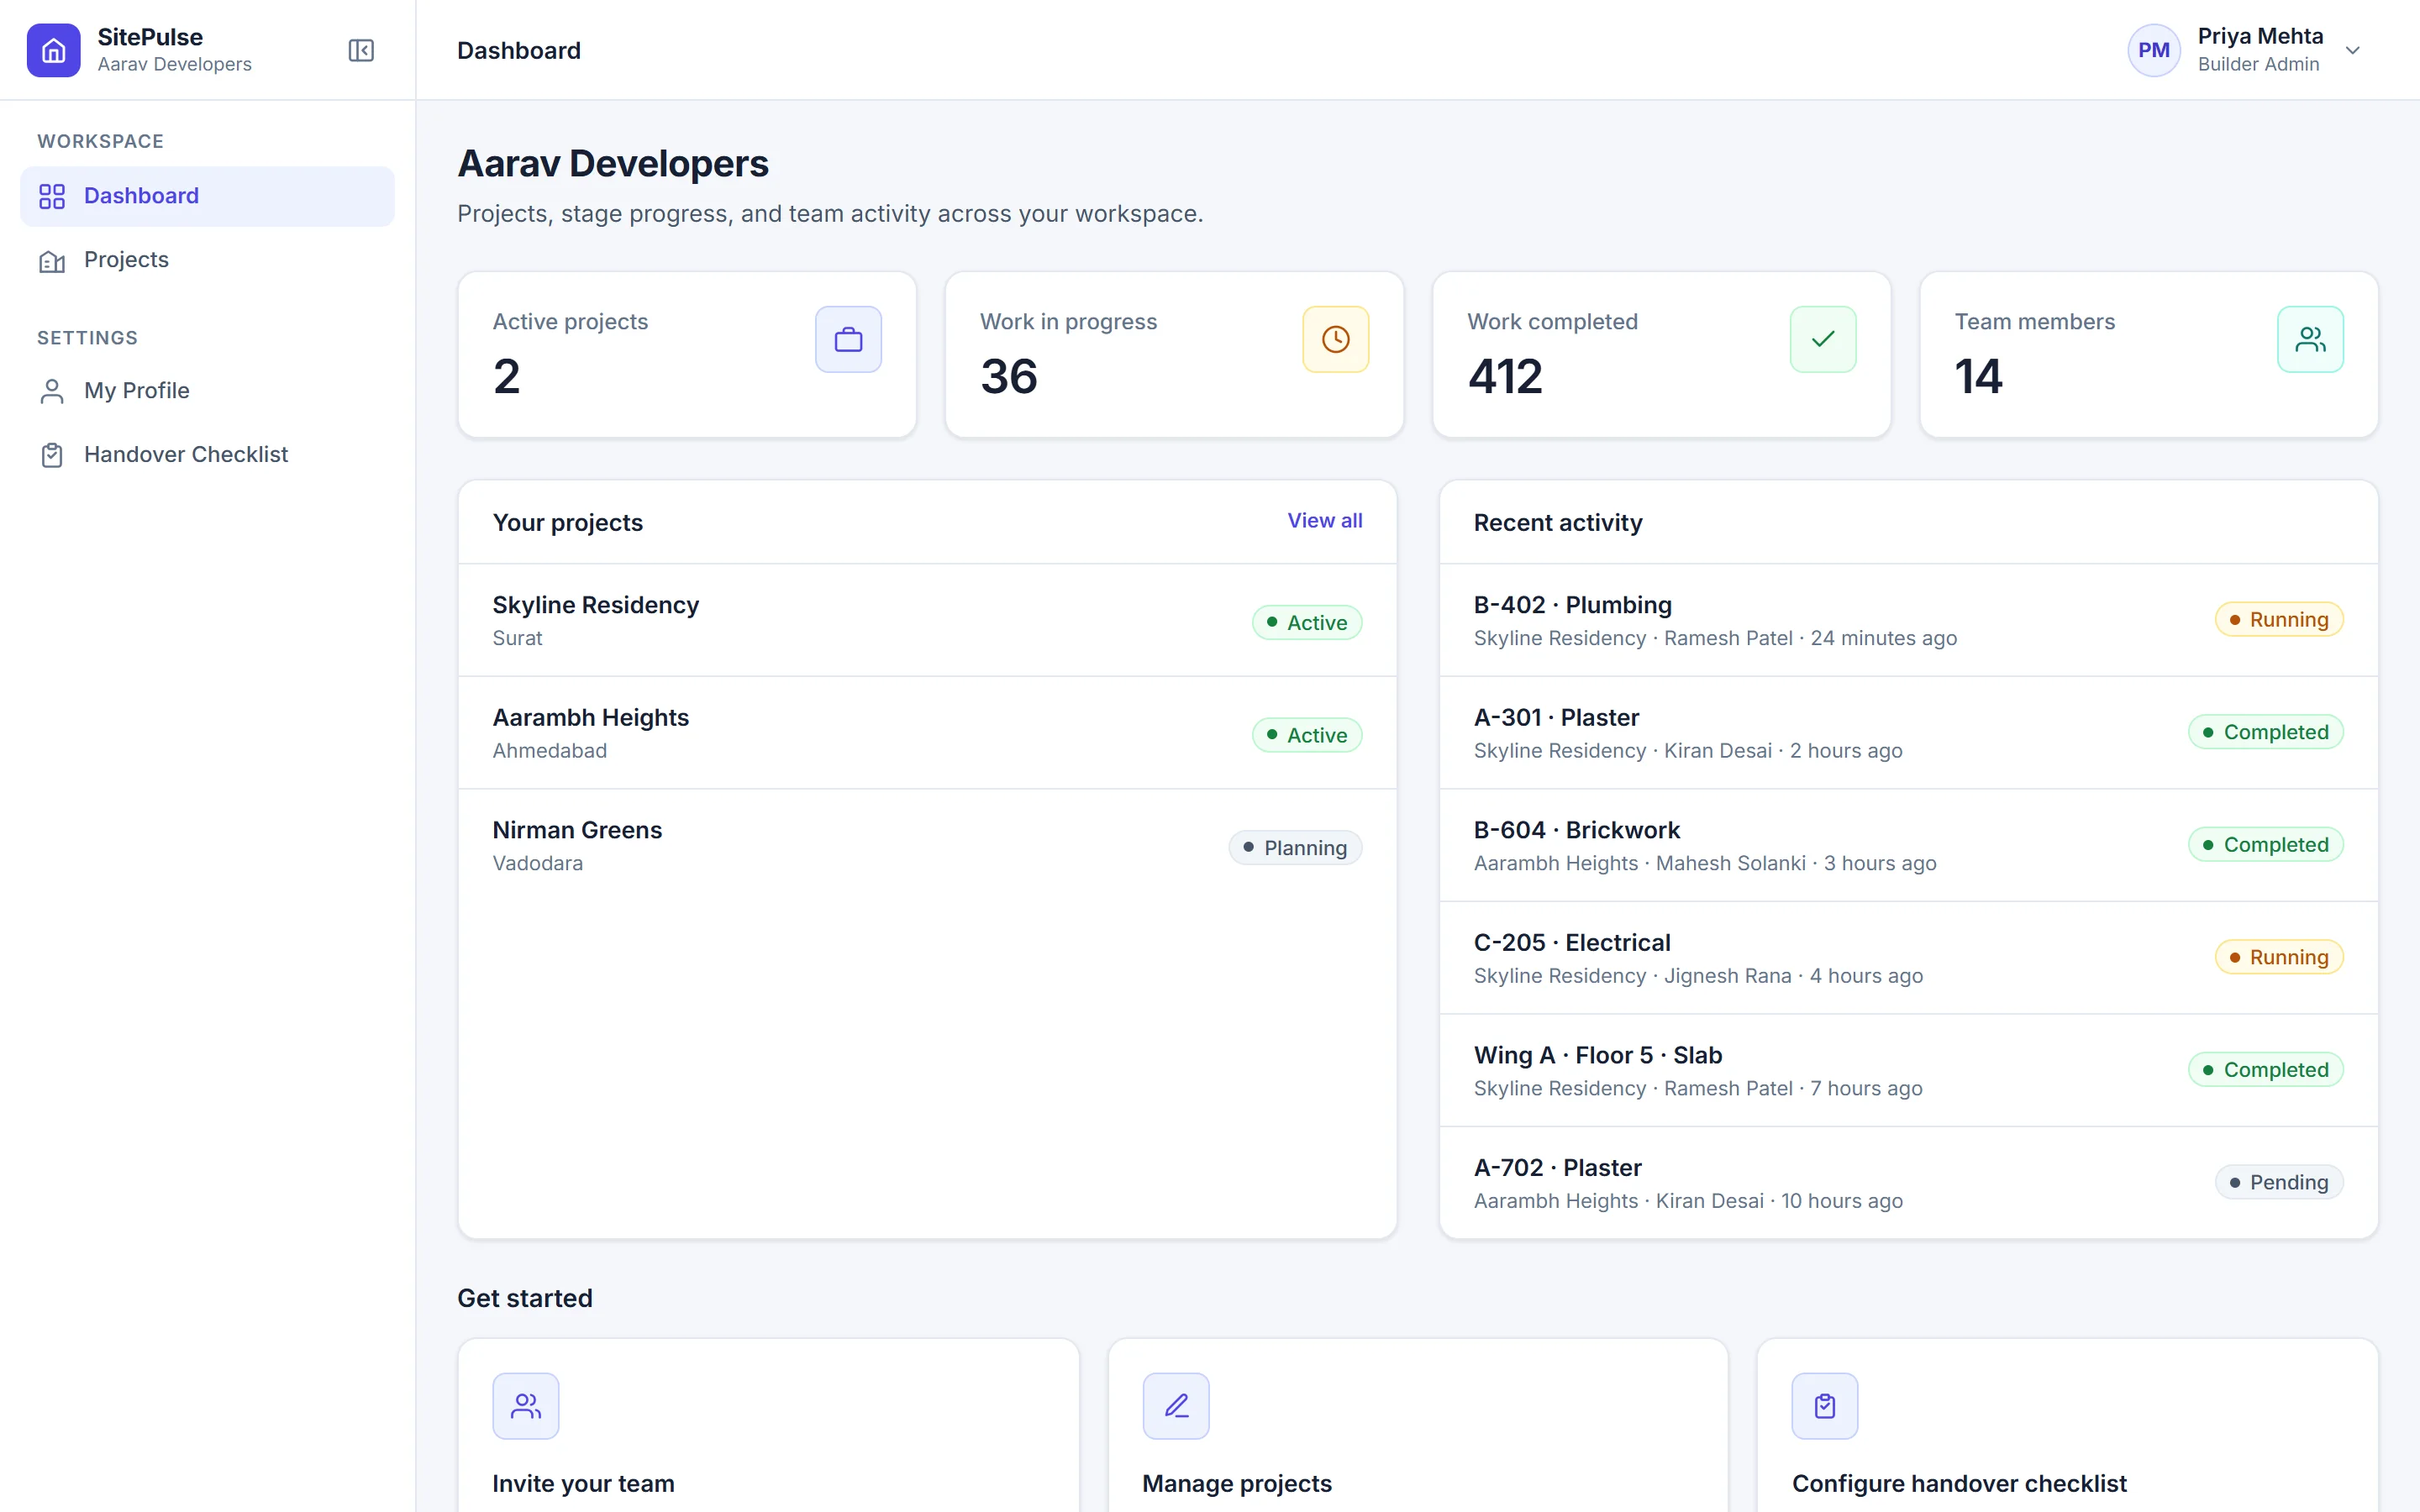Click the Dashboard breadcrumb title in header
Screen dimensions: 2420x1512
click(x=519, y=50)
